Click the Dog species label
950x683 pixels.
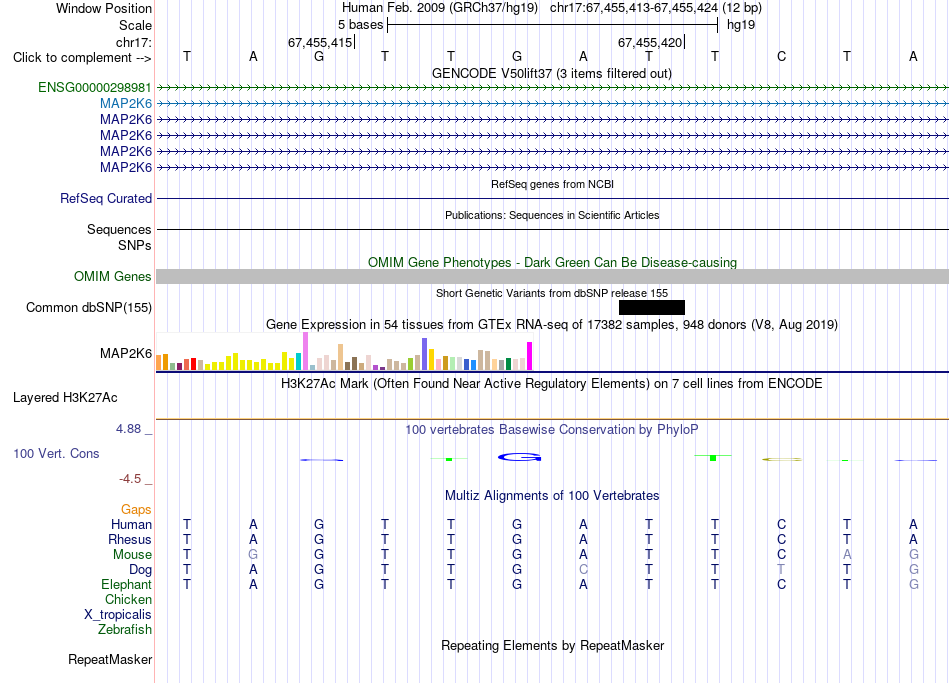pyautogui.click(x=140, y=570)
